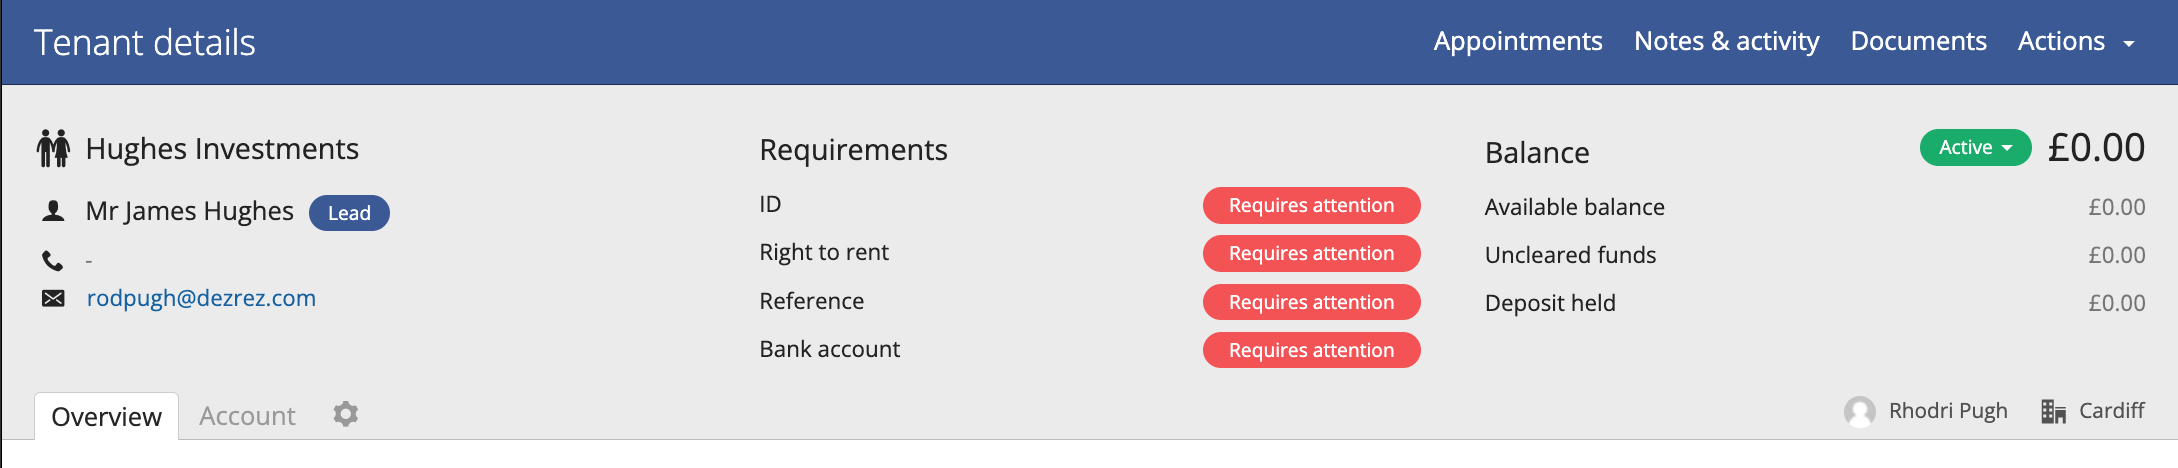
Task: Open the Documents section
Action: coord(1918,41)
